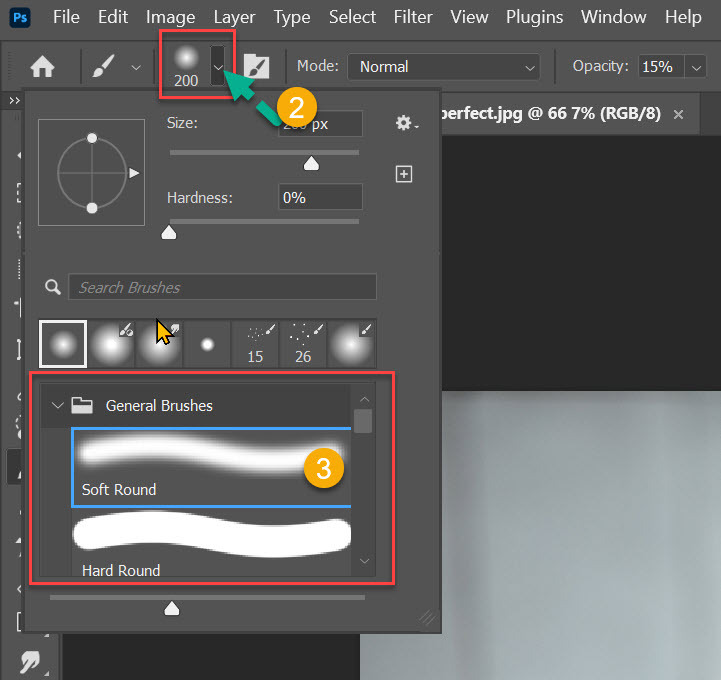
Task: Select the first recent soft round brush
Action: 63,344
